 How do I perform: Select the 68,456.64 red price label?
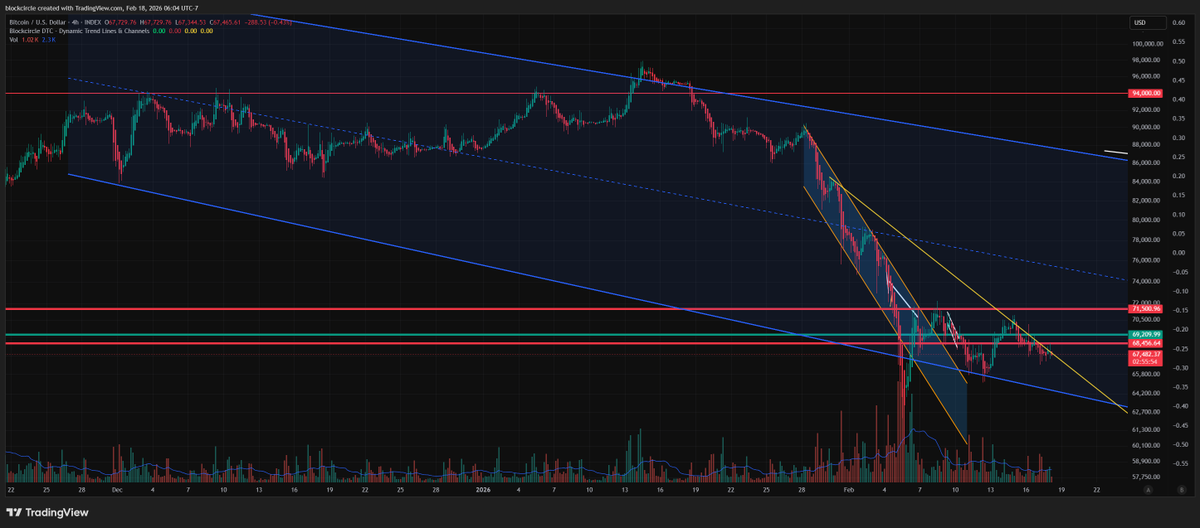pyautogui.click(x=1145, y=343)
